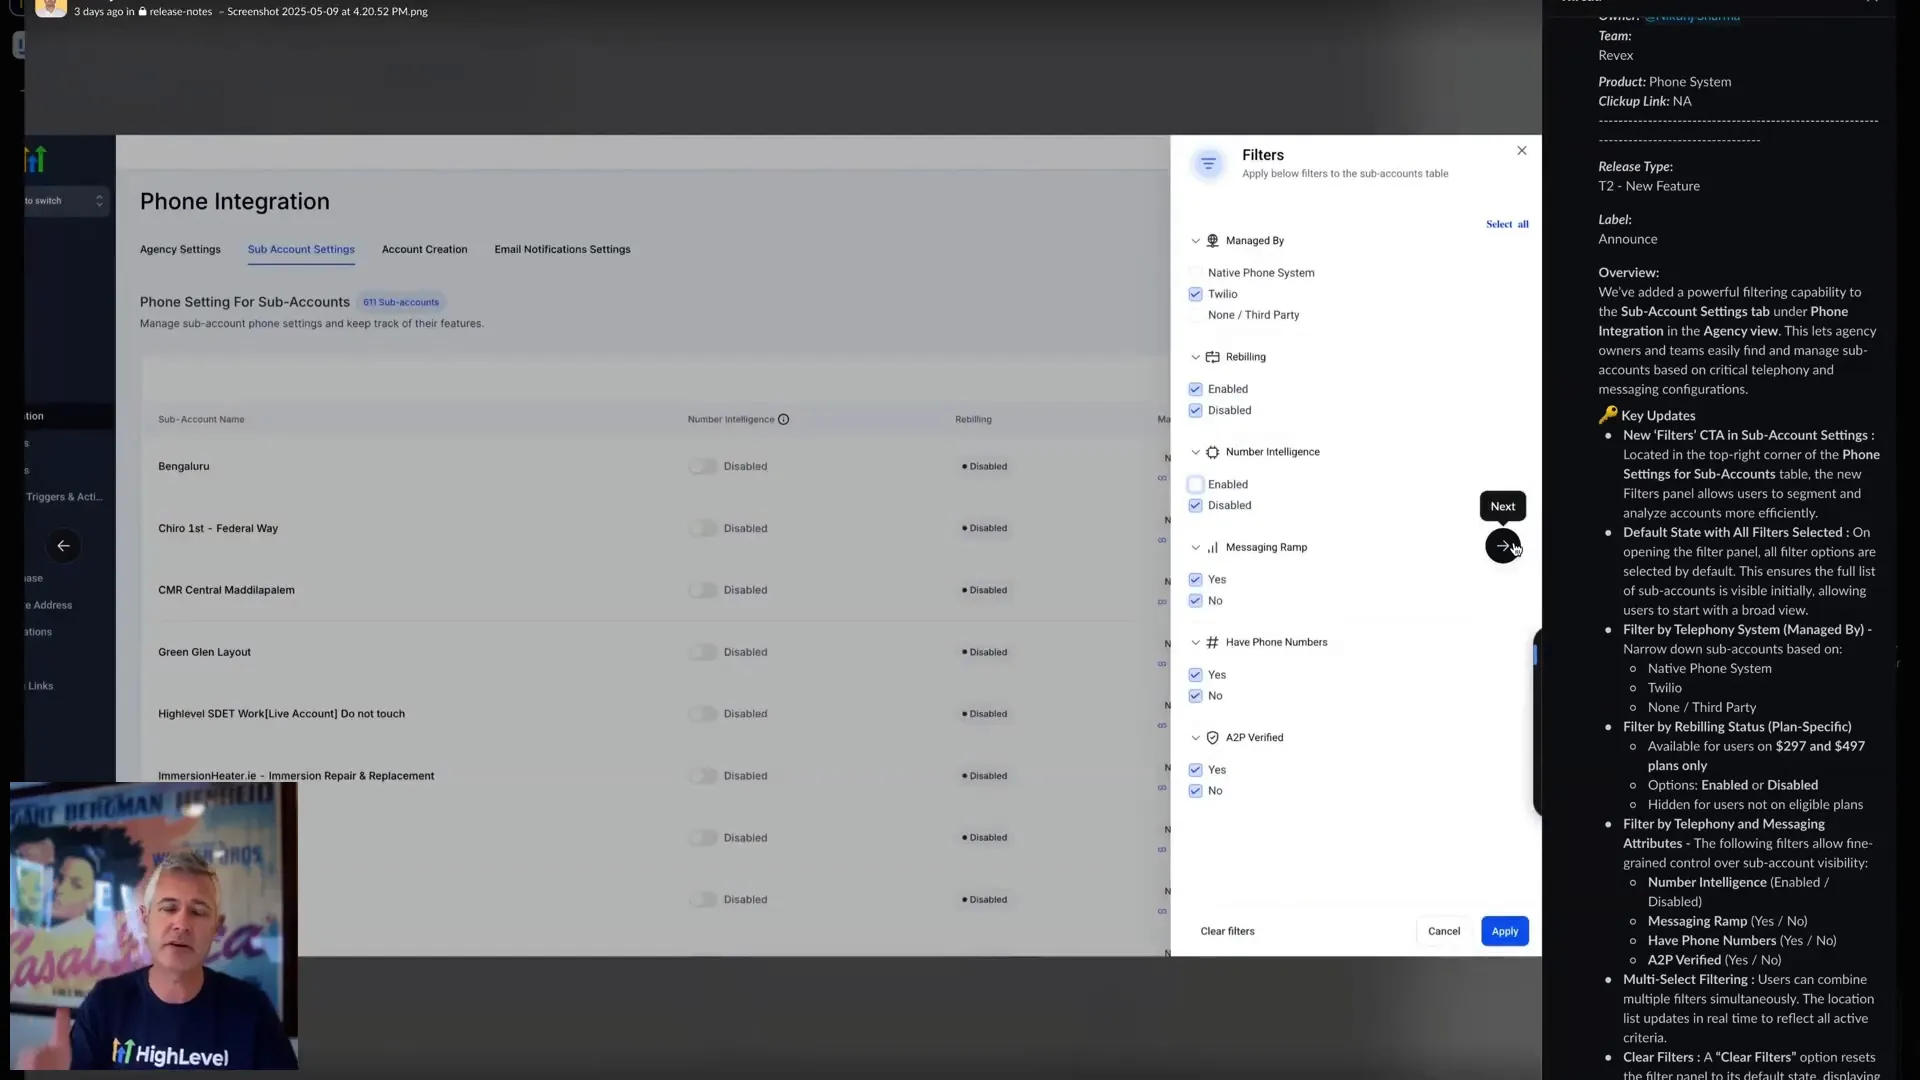Uncheck Number Intelligence Disabled checkbox
1920x1080 pixels.
click(1195, 505)
